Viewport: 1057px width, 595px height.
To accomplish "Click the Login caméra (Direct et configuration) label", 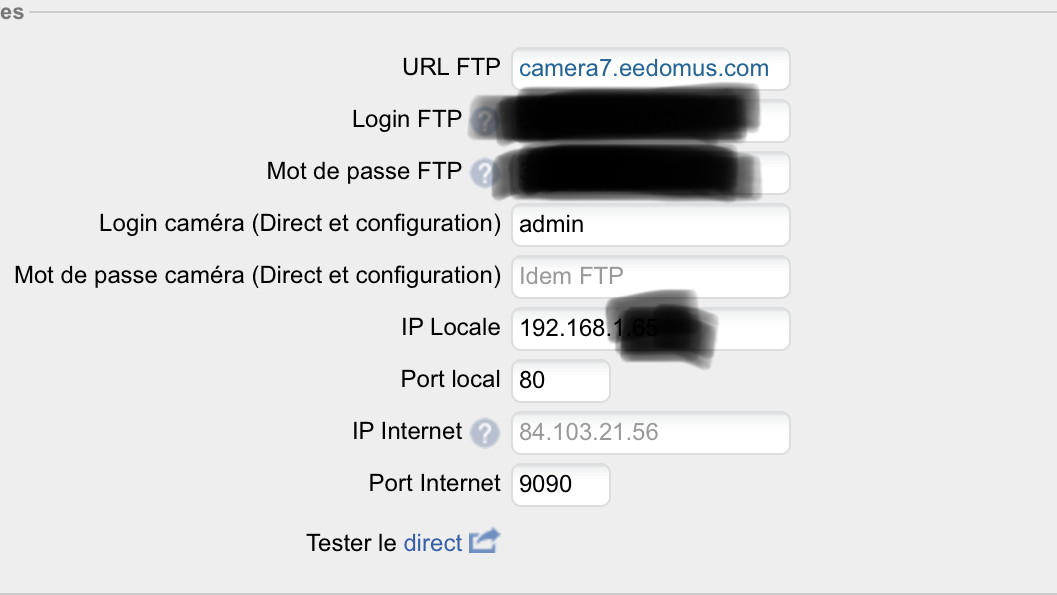I will tap(300, 224).
